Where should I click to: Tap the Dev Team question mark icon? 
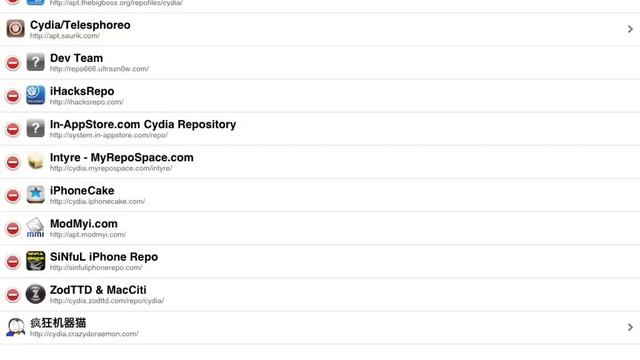coord(36,62)
